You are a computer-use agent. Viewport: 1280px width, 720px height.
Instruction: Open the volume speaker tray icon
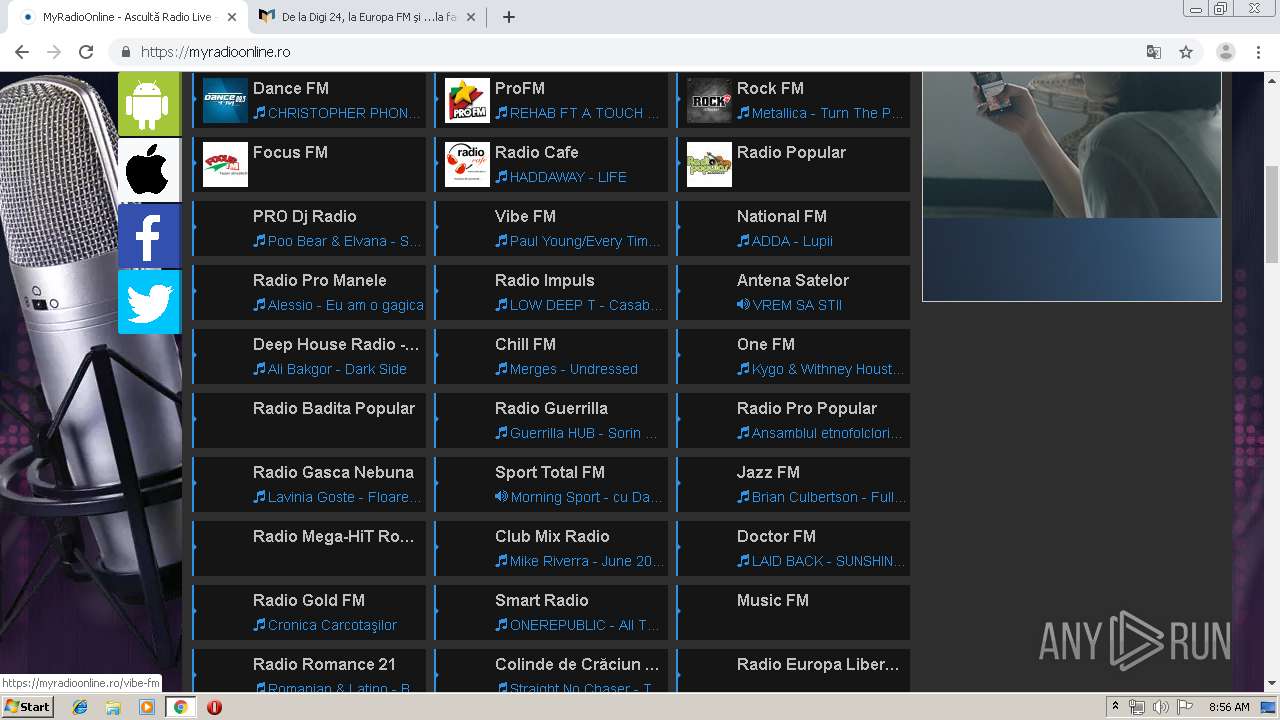(1160, 707)
